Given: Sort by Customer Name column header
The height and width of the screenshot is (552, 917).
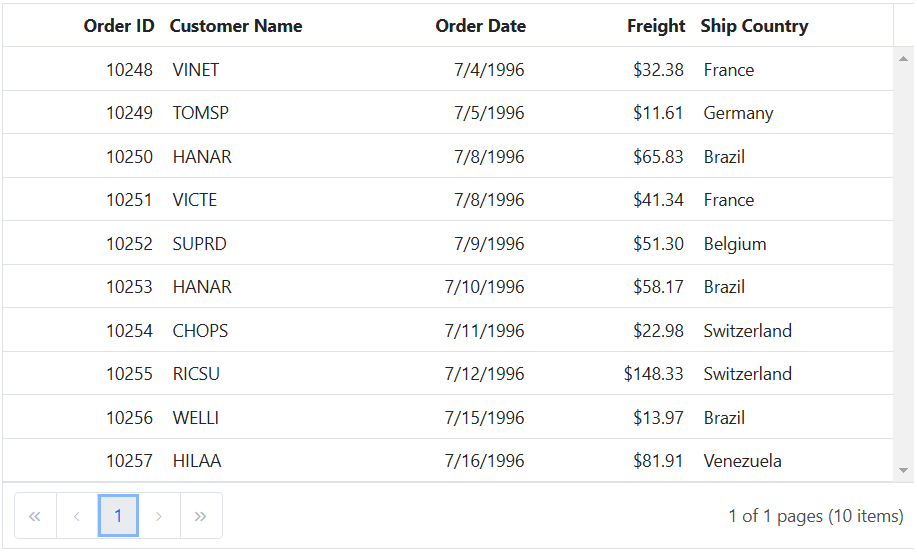Looking at the screenshot, I should pyautogui.click(x=236, y=26).
